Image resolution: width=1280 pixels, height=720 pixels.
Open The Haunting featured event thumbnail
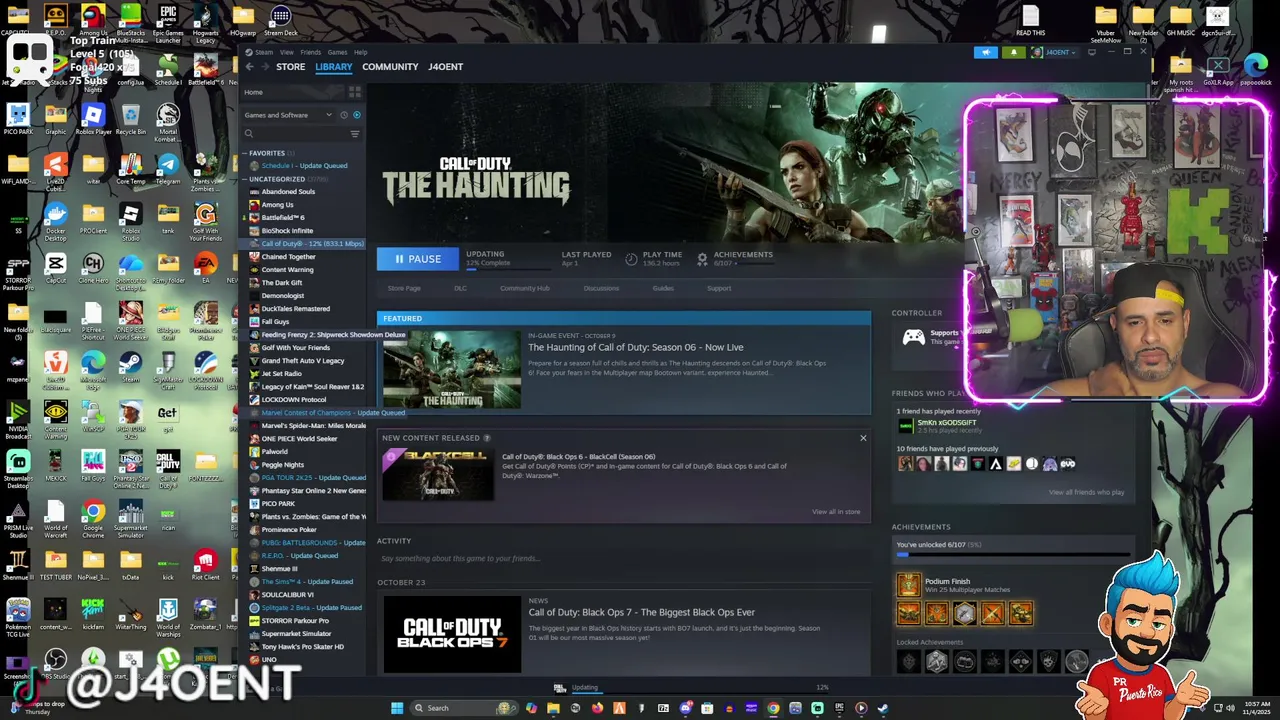pos(452,369)
